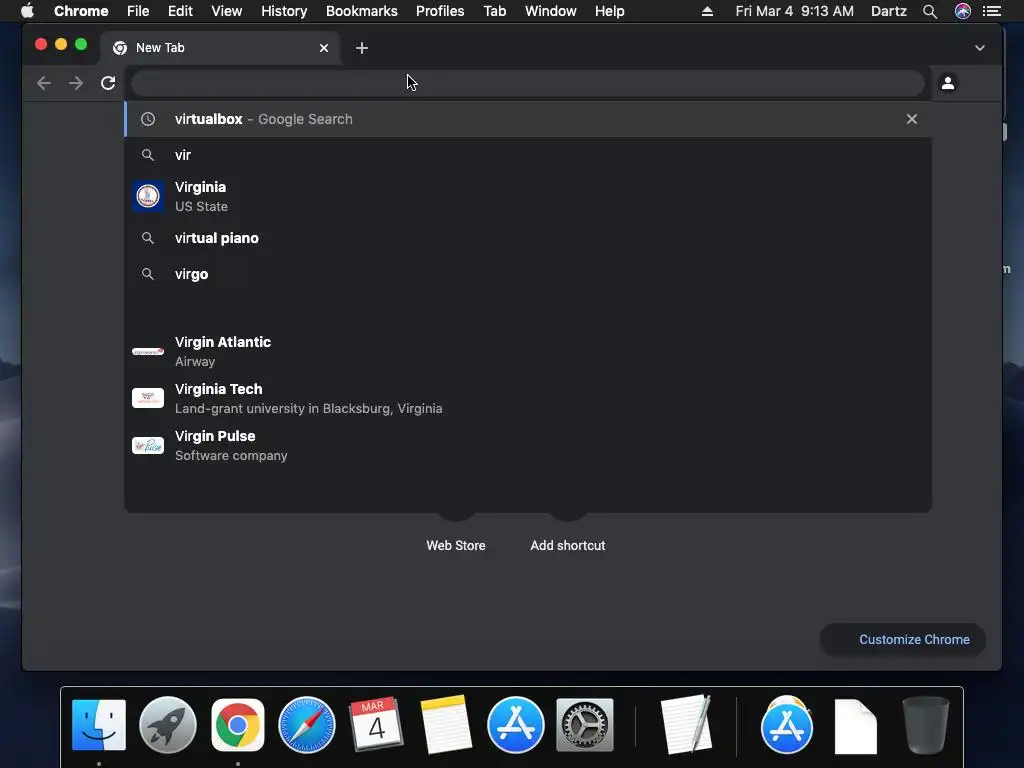Expand the tab search chevron
Image resolution: width=1024 pixels, height=768 pixels.
980,48
